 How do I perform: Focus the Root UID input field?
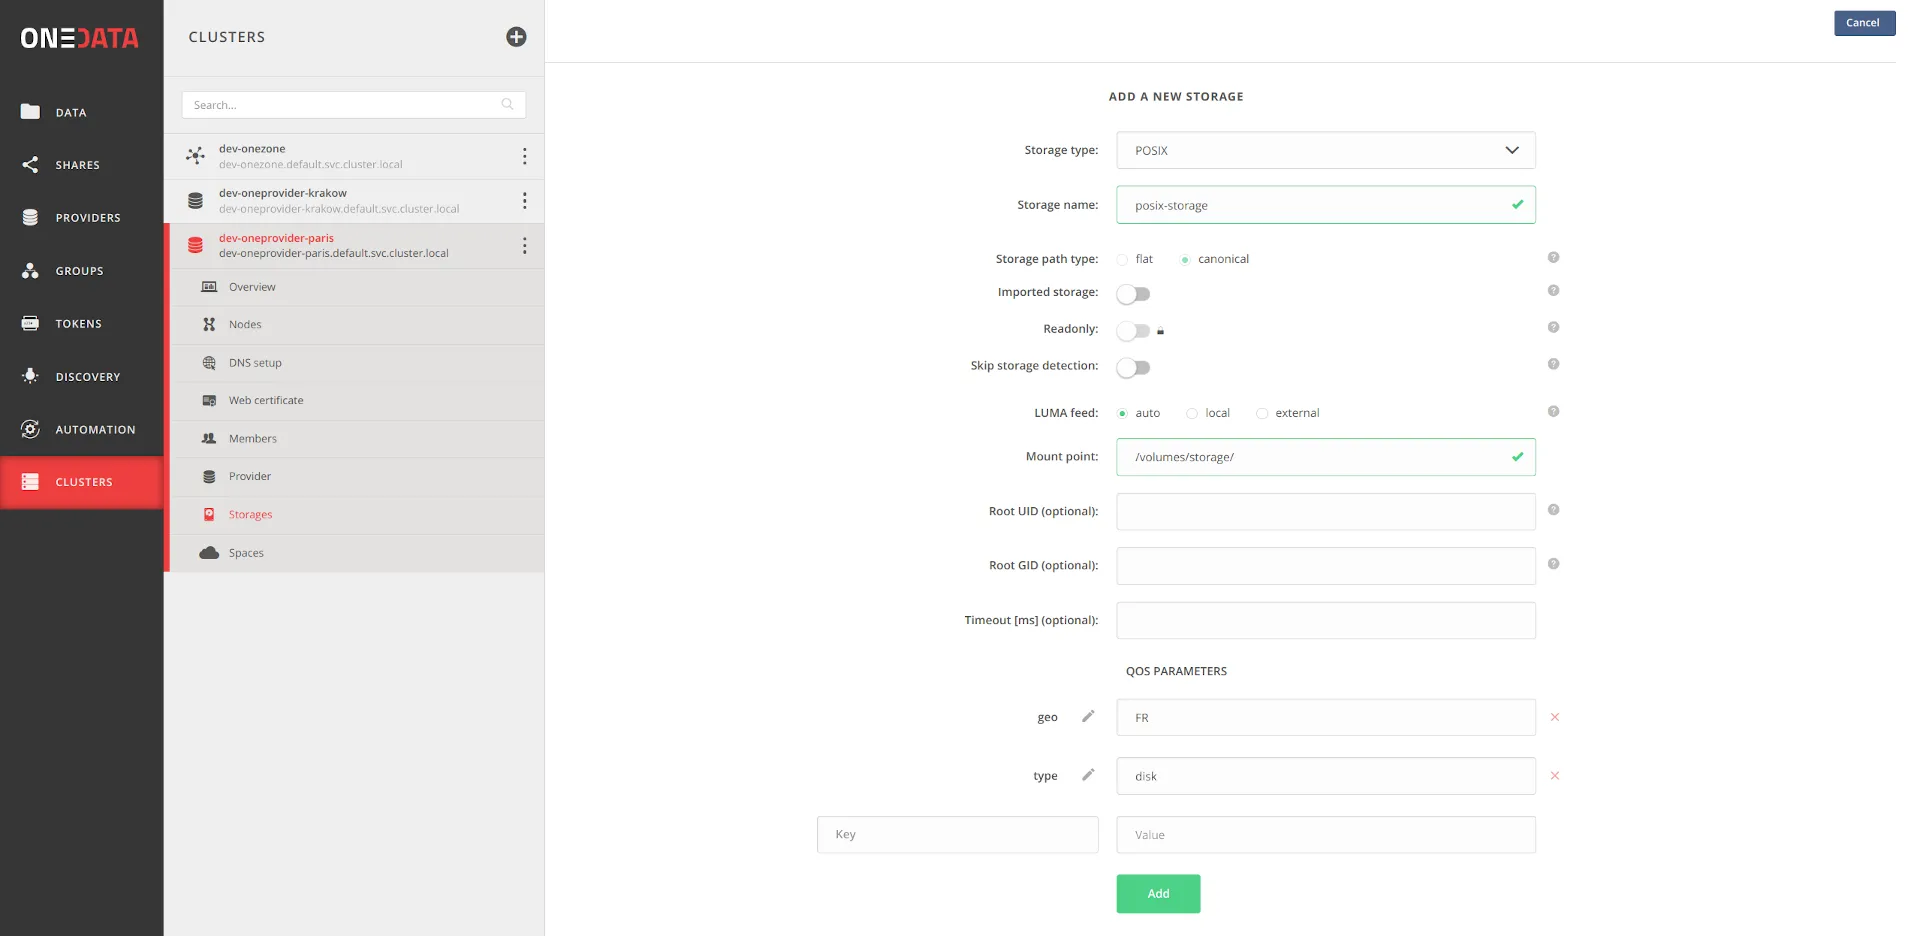point(1325,512)
